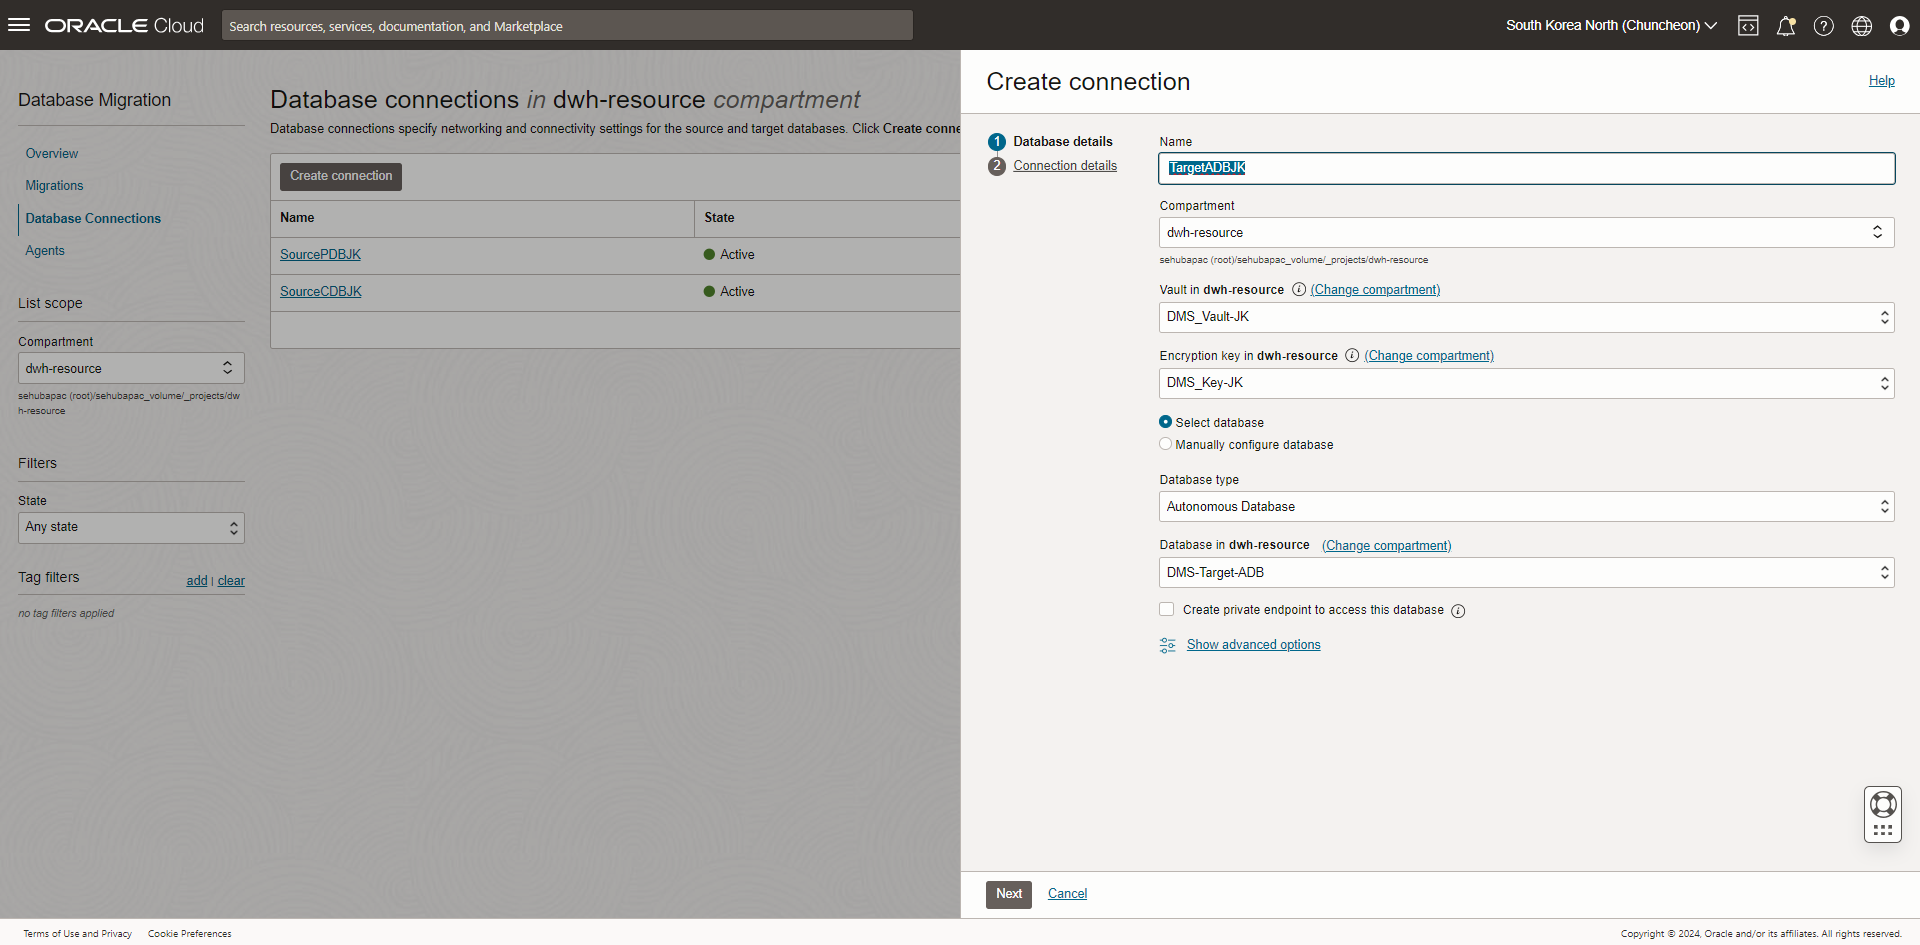Open SourcePDBJK connection link

coord(320,255)
